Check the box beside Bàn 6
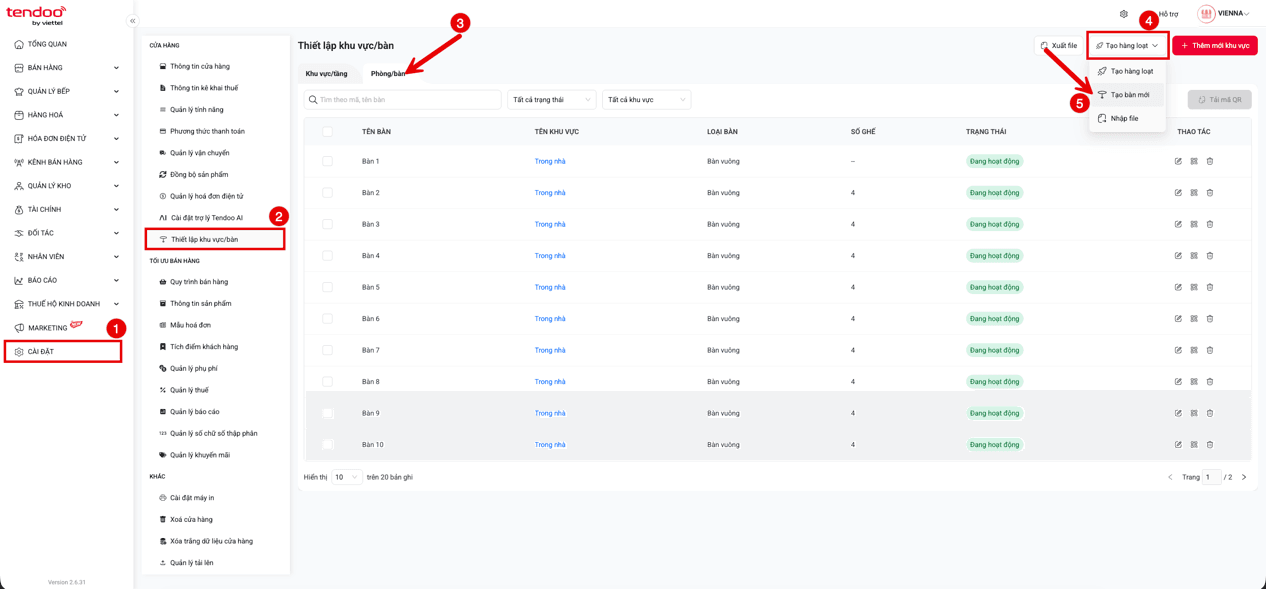The height and width of the screenshot is (589, 1266). coord(327,319)
